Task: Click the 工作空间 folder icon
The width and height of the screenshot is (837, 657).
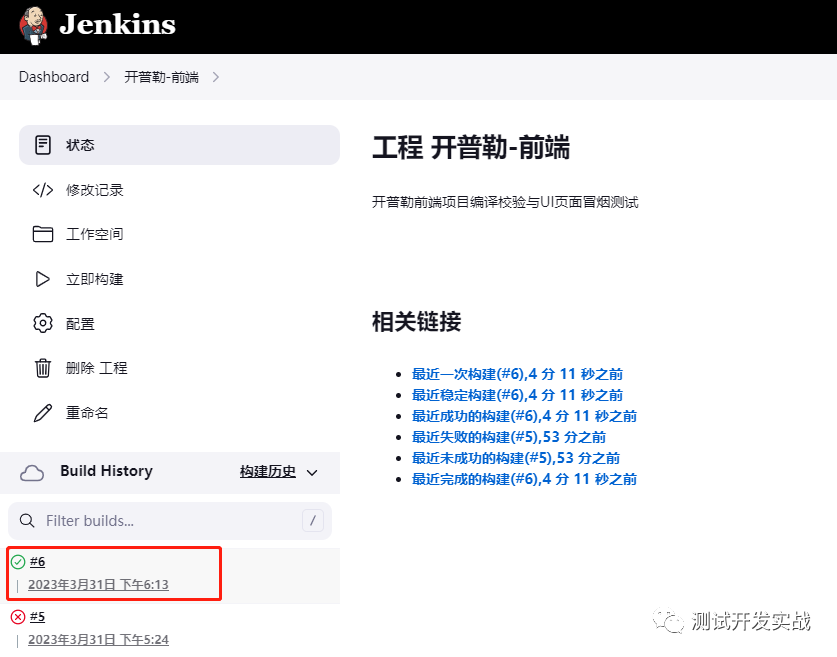Action: tap(43, 234)
